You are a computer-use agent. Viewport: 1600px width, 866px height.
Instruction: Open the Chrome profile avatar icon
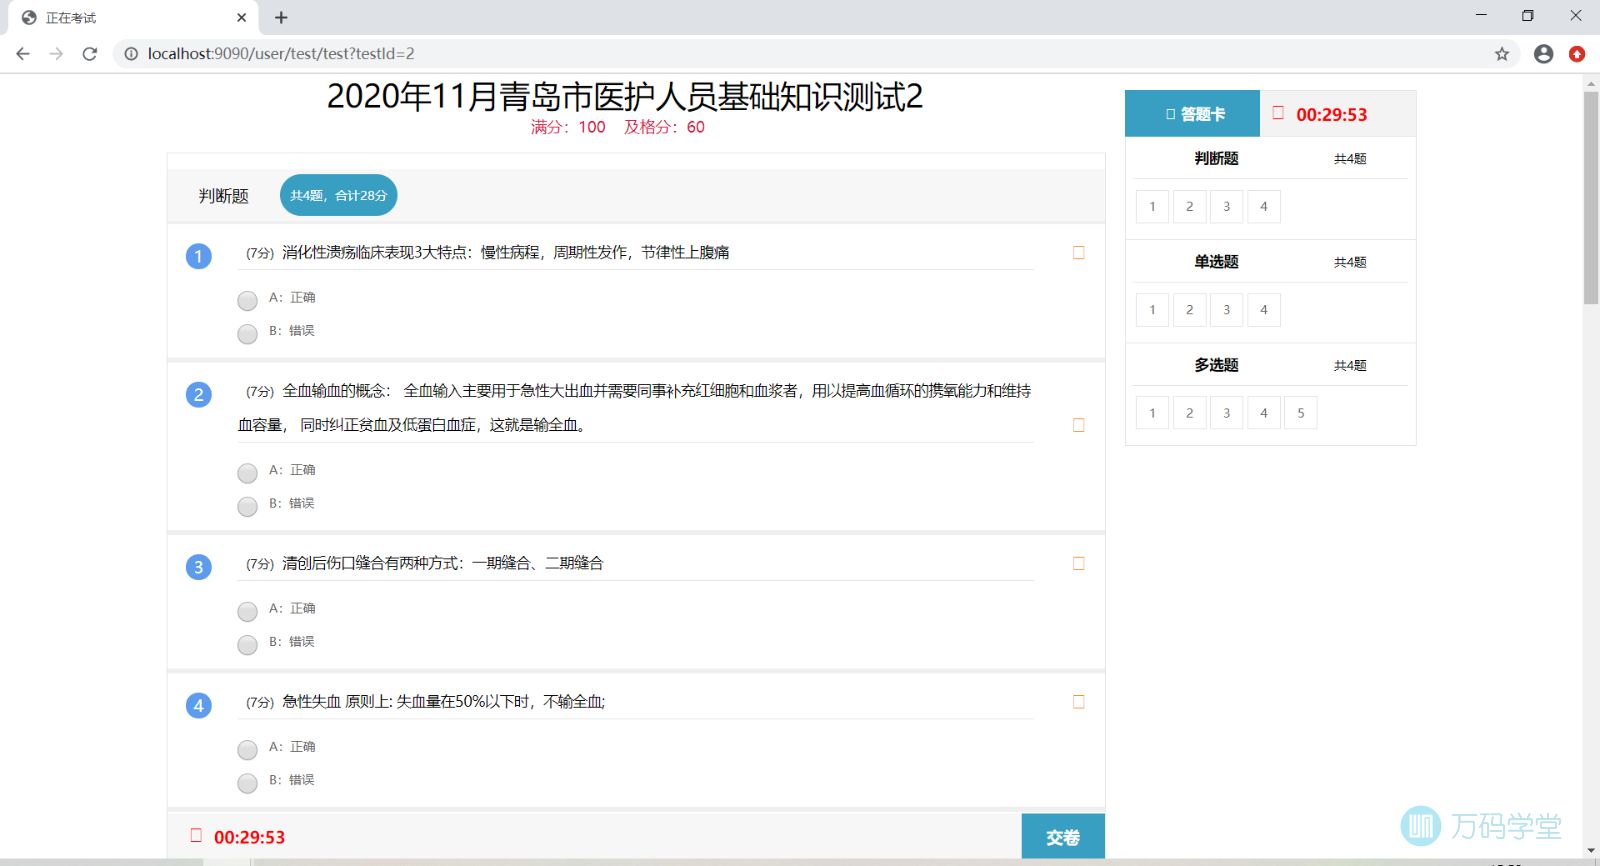[1543, 54]
